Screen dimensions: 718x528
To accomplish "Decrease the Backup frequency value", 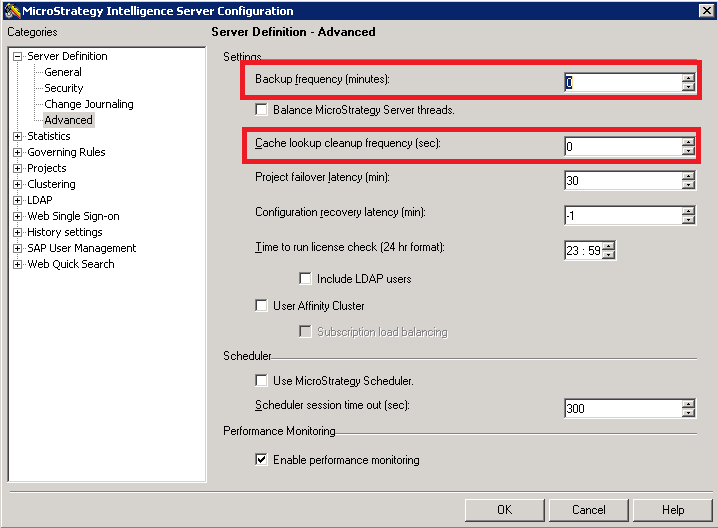I will click(x=688, y=87).
